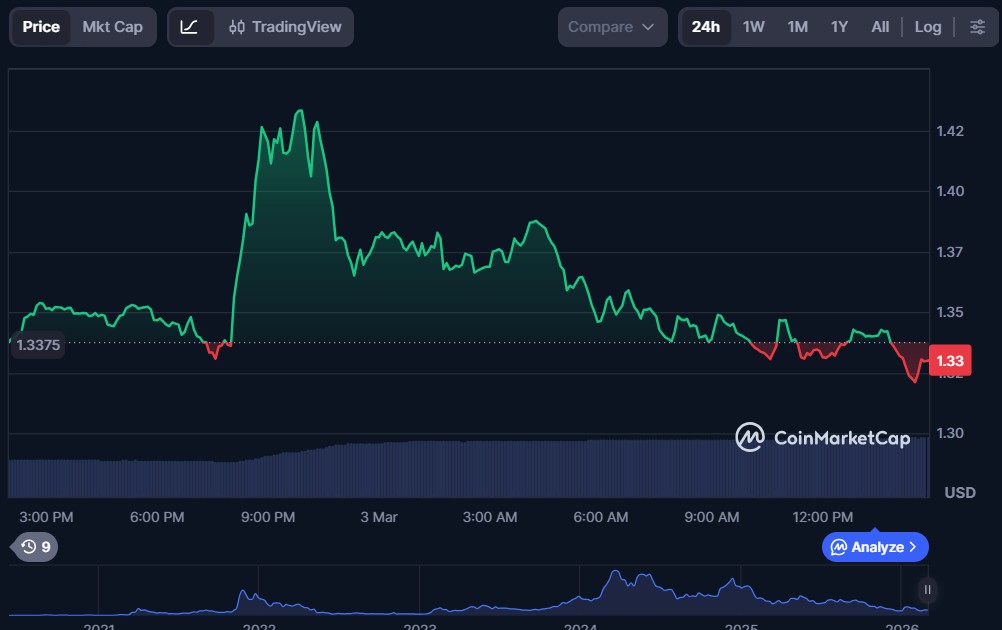
Task: Select the line chart view icon
Action: coord(189,27)
